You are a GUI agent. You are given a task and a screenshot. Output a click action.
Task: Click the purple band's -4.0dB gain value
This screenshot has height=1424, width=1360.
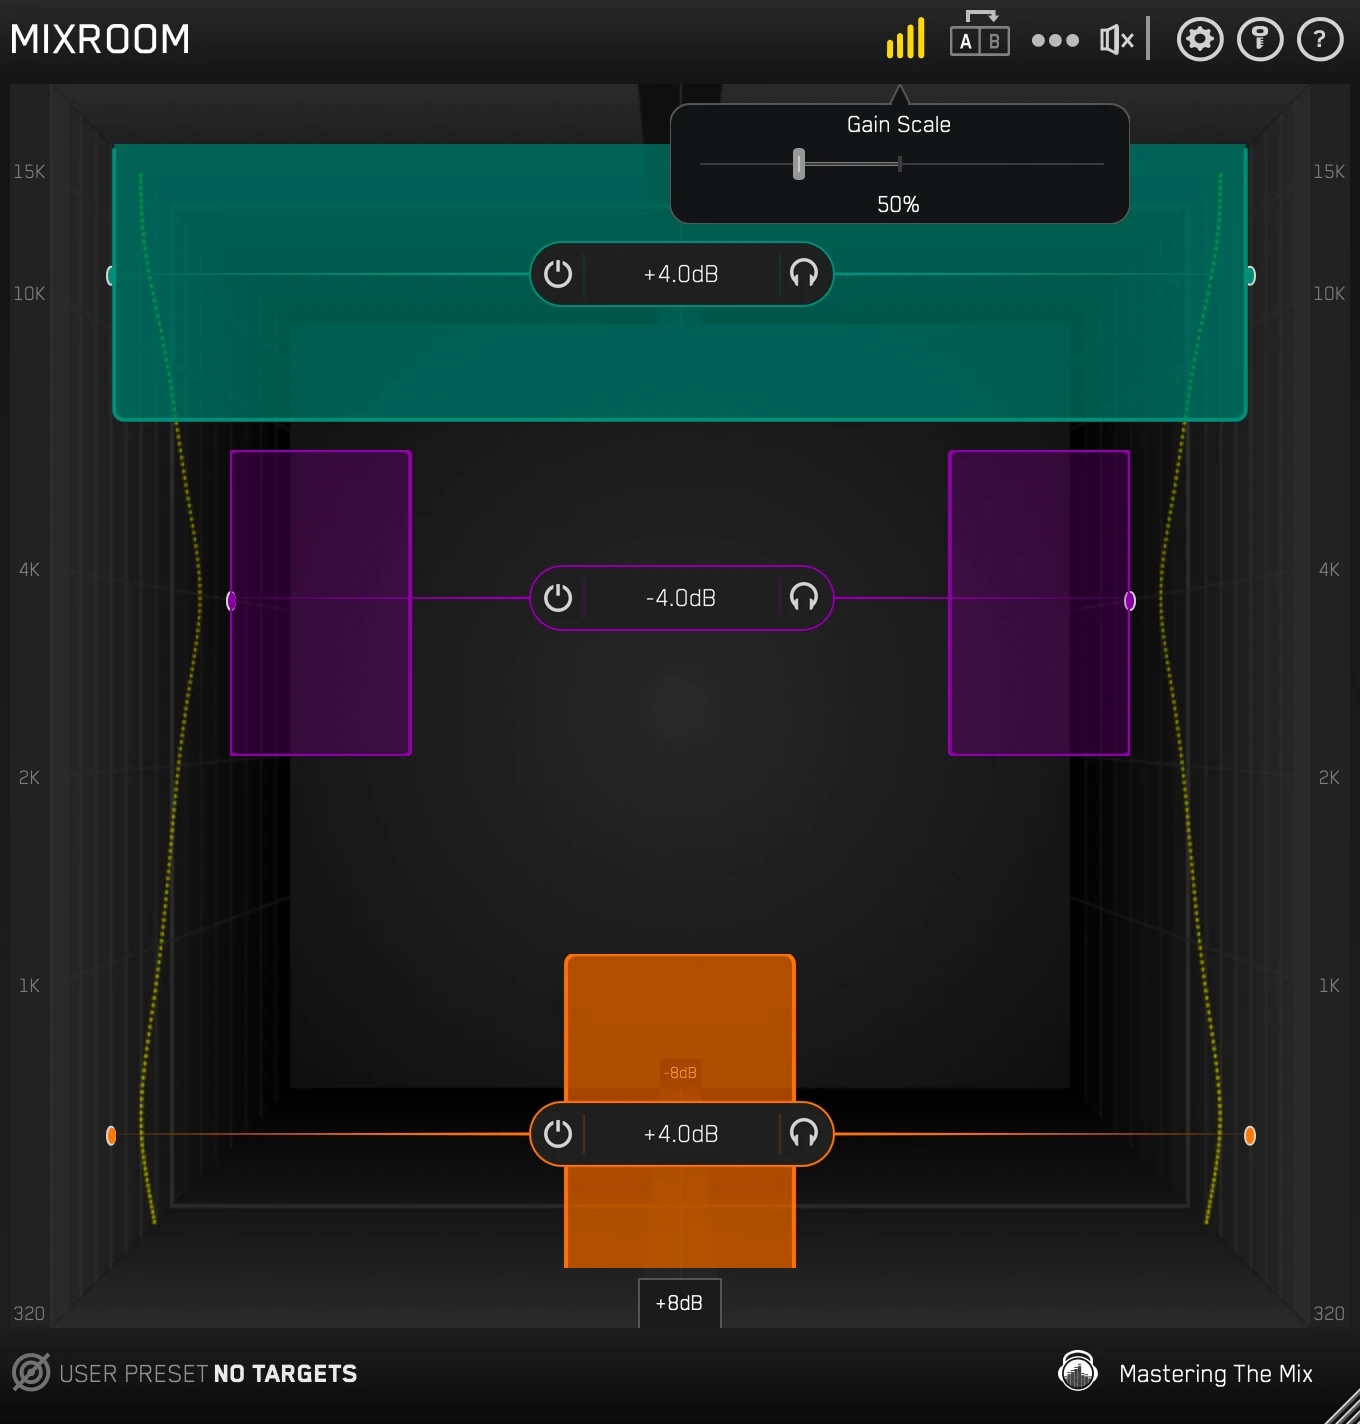681,598
